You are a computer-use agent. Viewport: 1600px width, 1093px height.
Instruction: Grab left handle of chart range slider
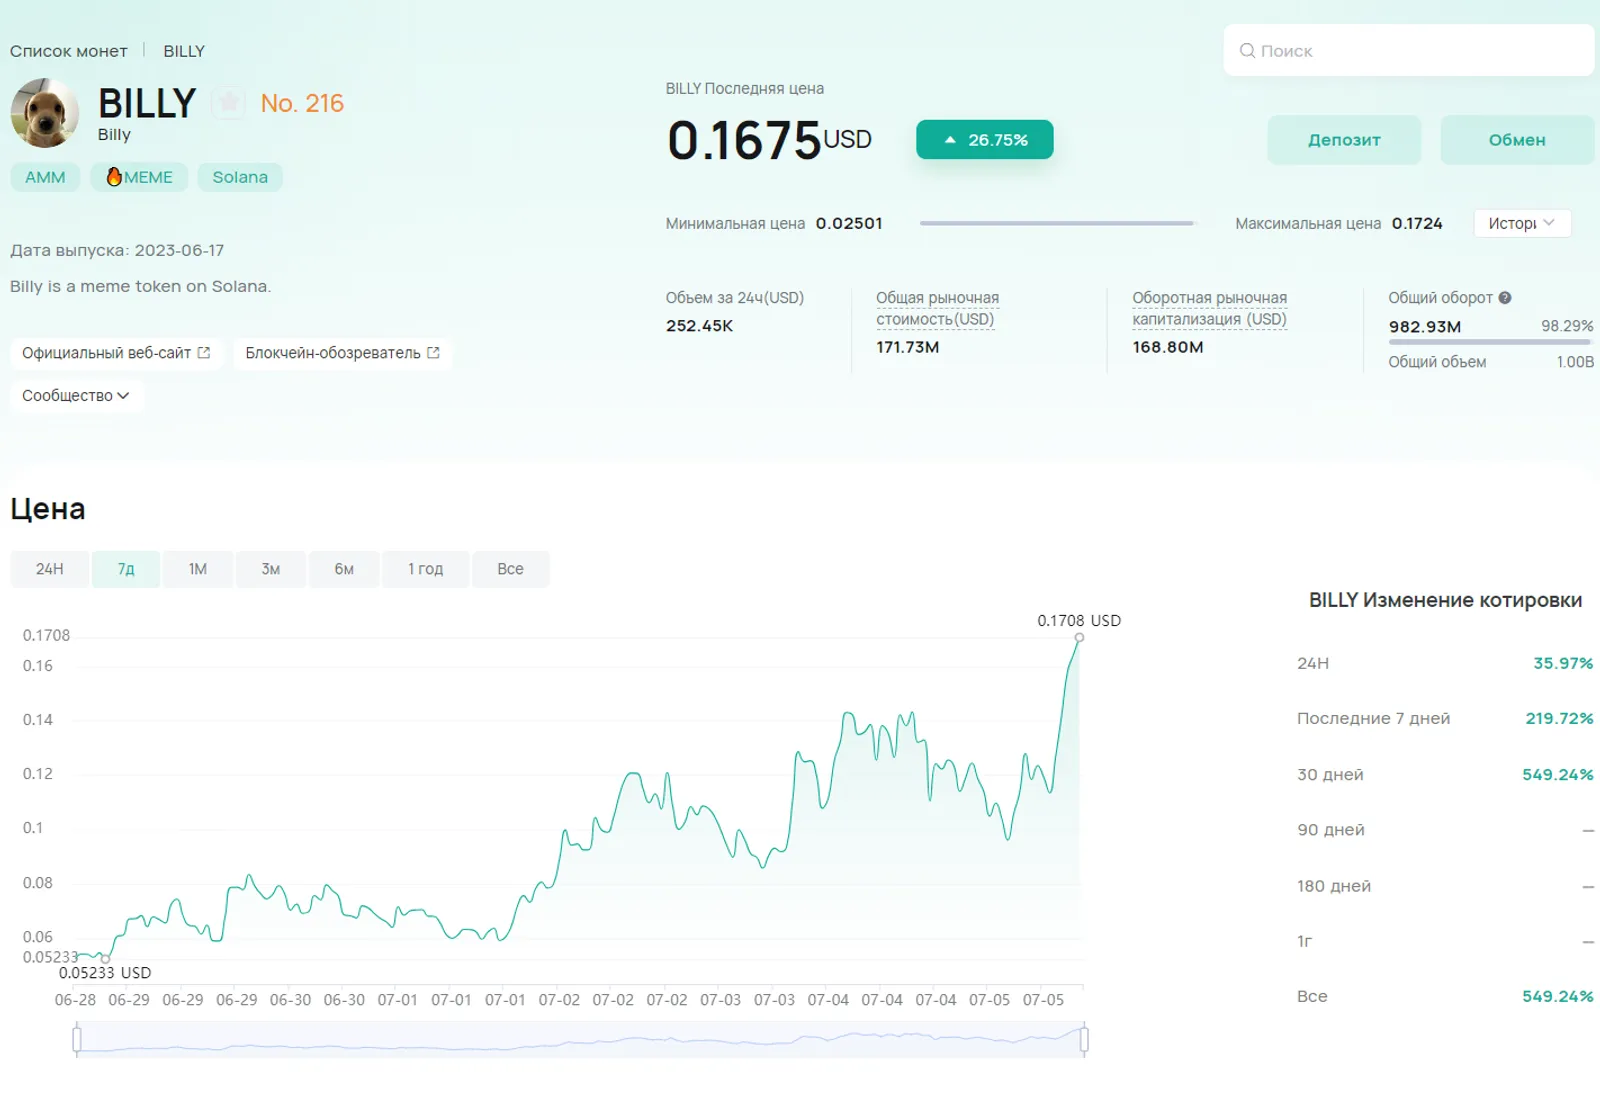coord(77,1040)
